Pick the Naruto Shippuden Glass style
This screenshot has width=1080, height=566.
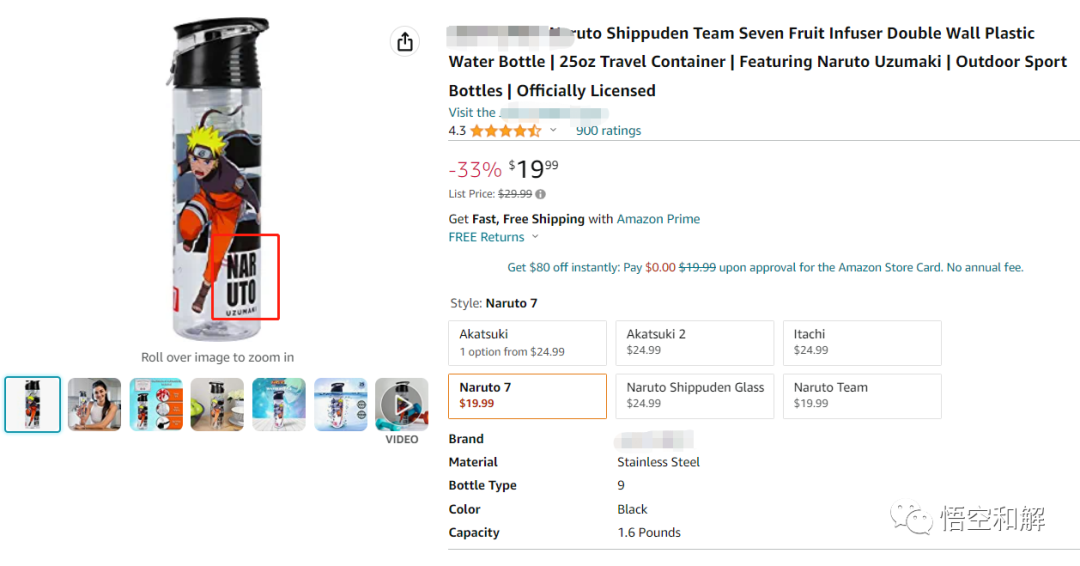click(694, 395)
